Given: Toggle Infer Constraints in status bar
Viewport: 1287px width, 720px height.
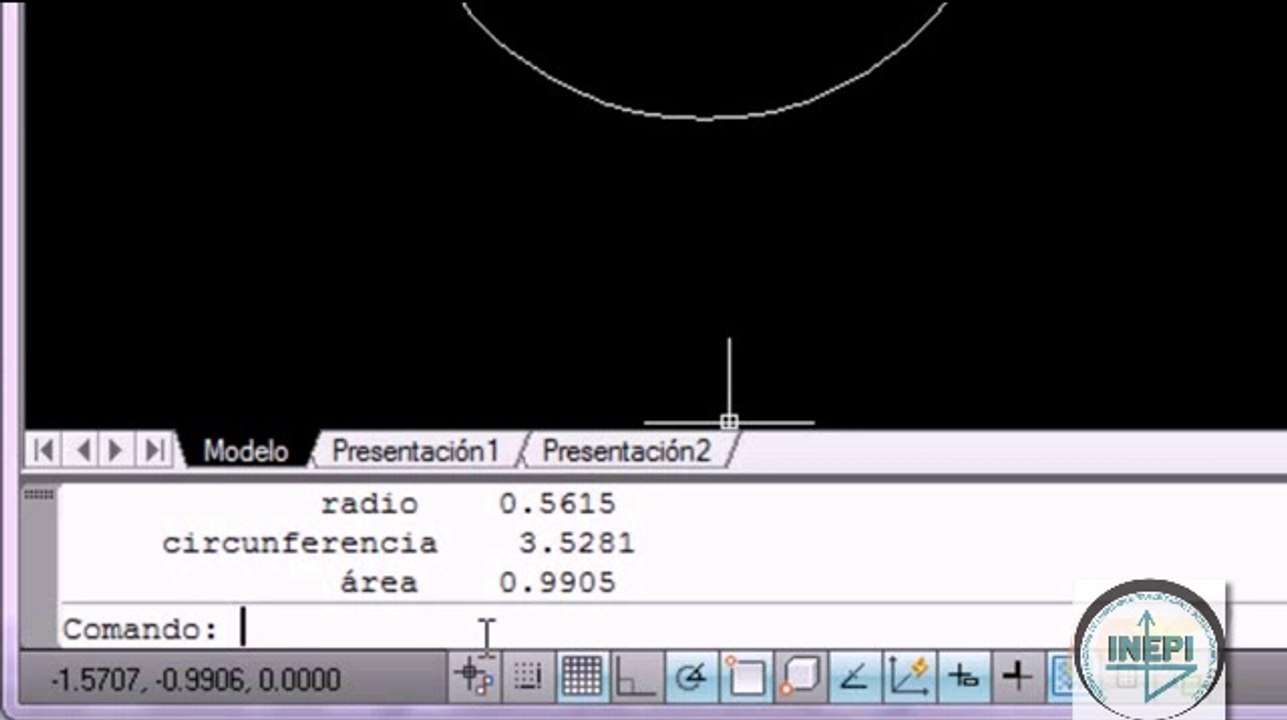Looking at the screenshot, I should coord(474,678).
